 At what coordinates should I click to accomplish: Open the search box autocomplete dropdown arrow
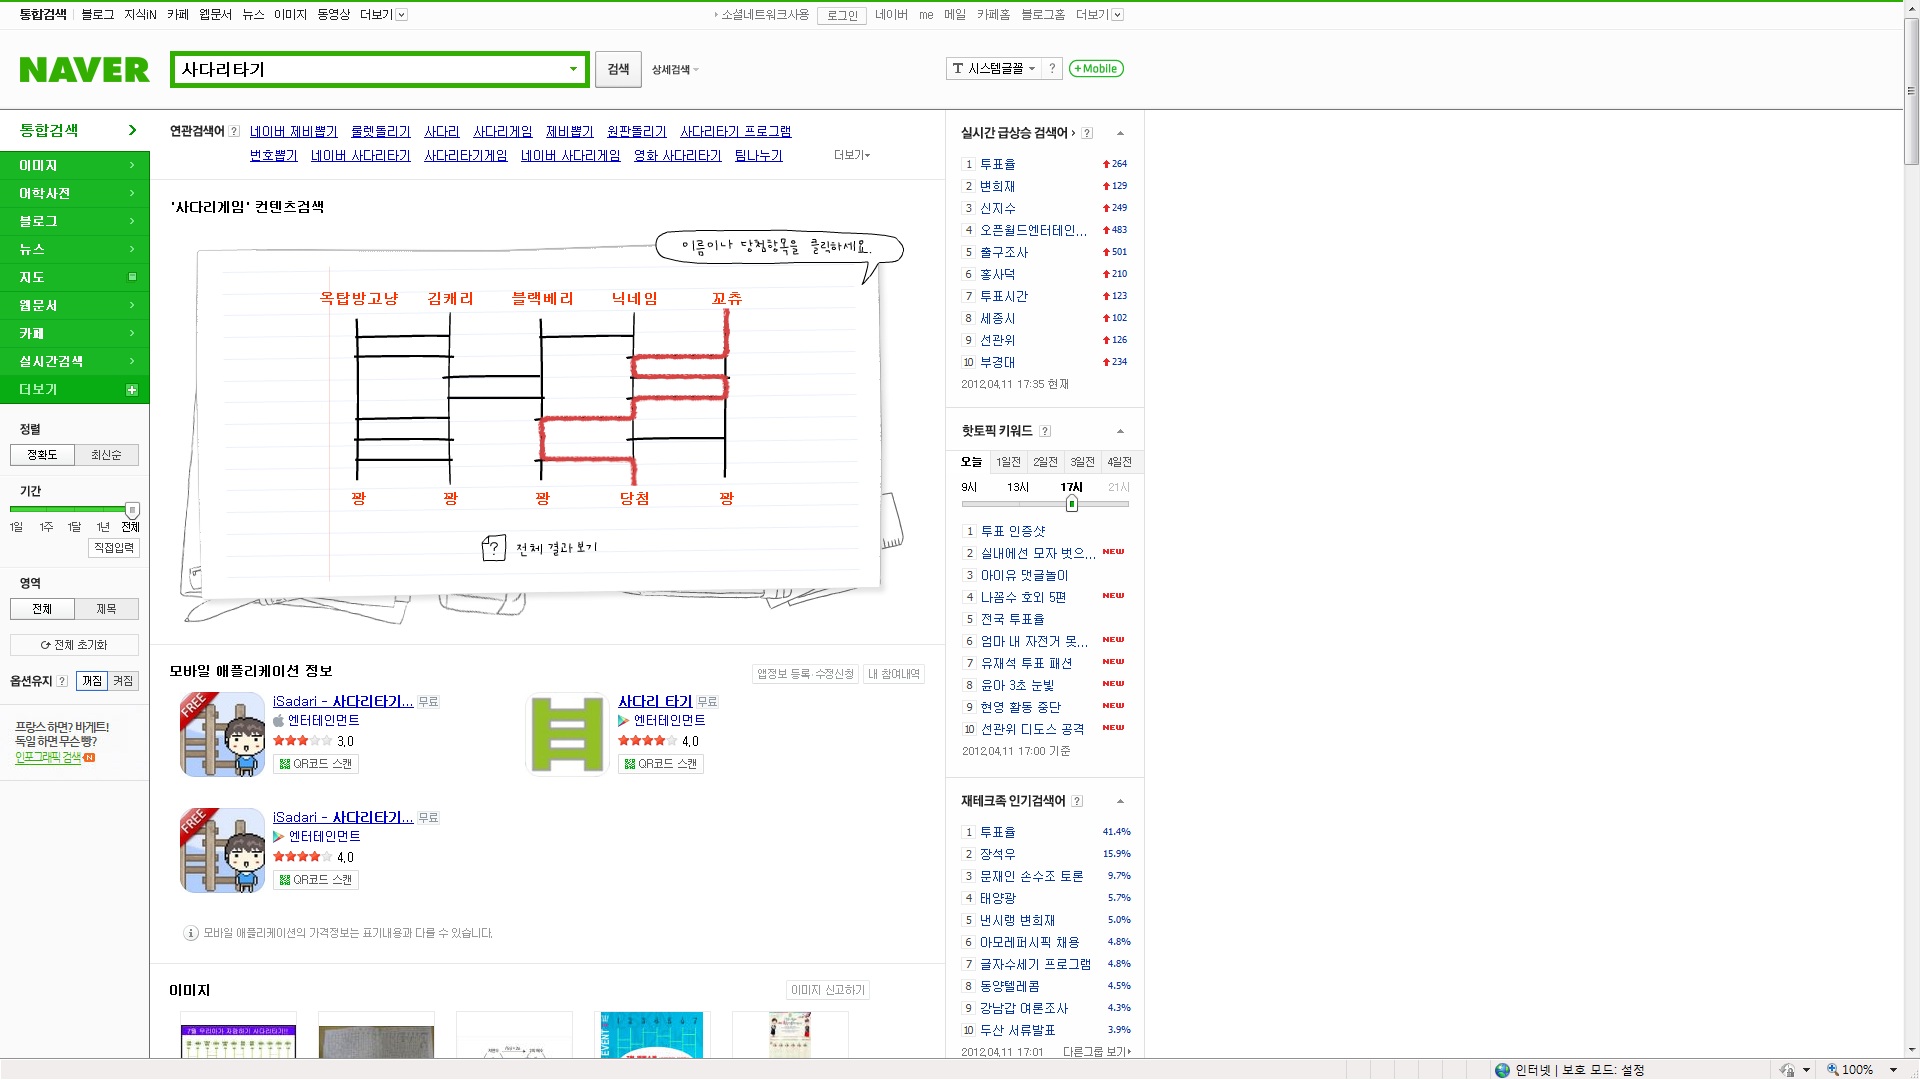pyautogui.click(x=573, y=69)
